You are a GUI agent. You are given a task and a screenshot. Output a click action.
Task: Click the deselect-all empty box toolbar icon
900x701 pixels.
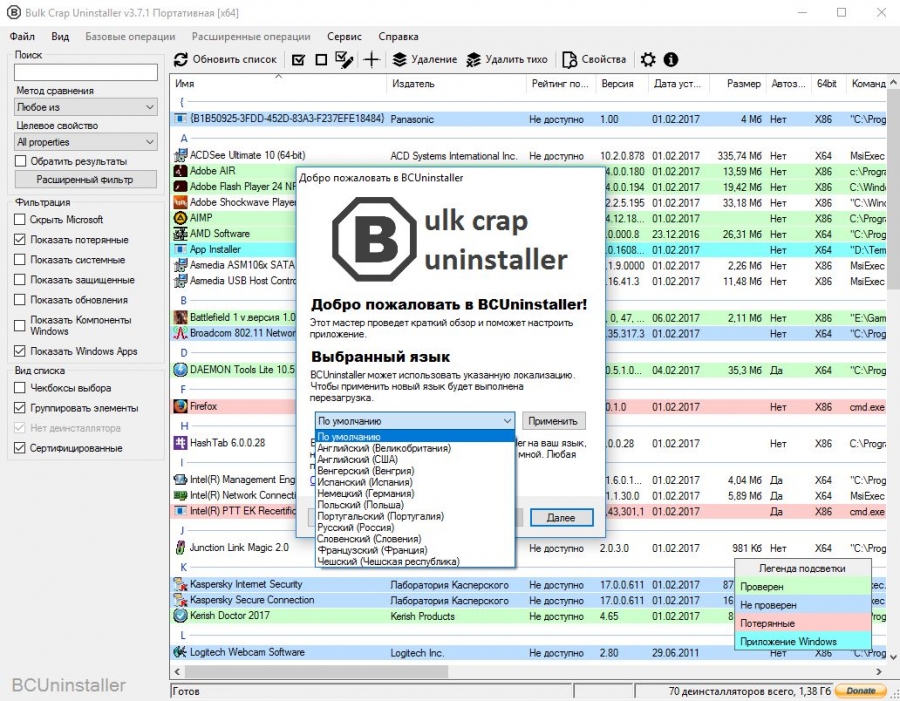tap(321, 60)
